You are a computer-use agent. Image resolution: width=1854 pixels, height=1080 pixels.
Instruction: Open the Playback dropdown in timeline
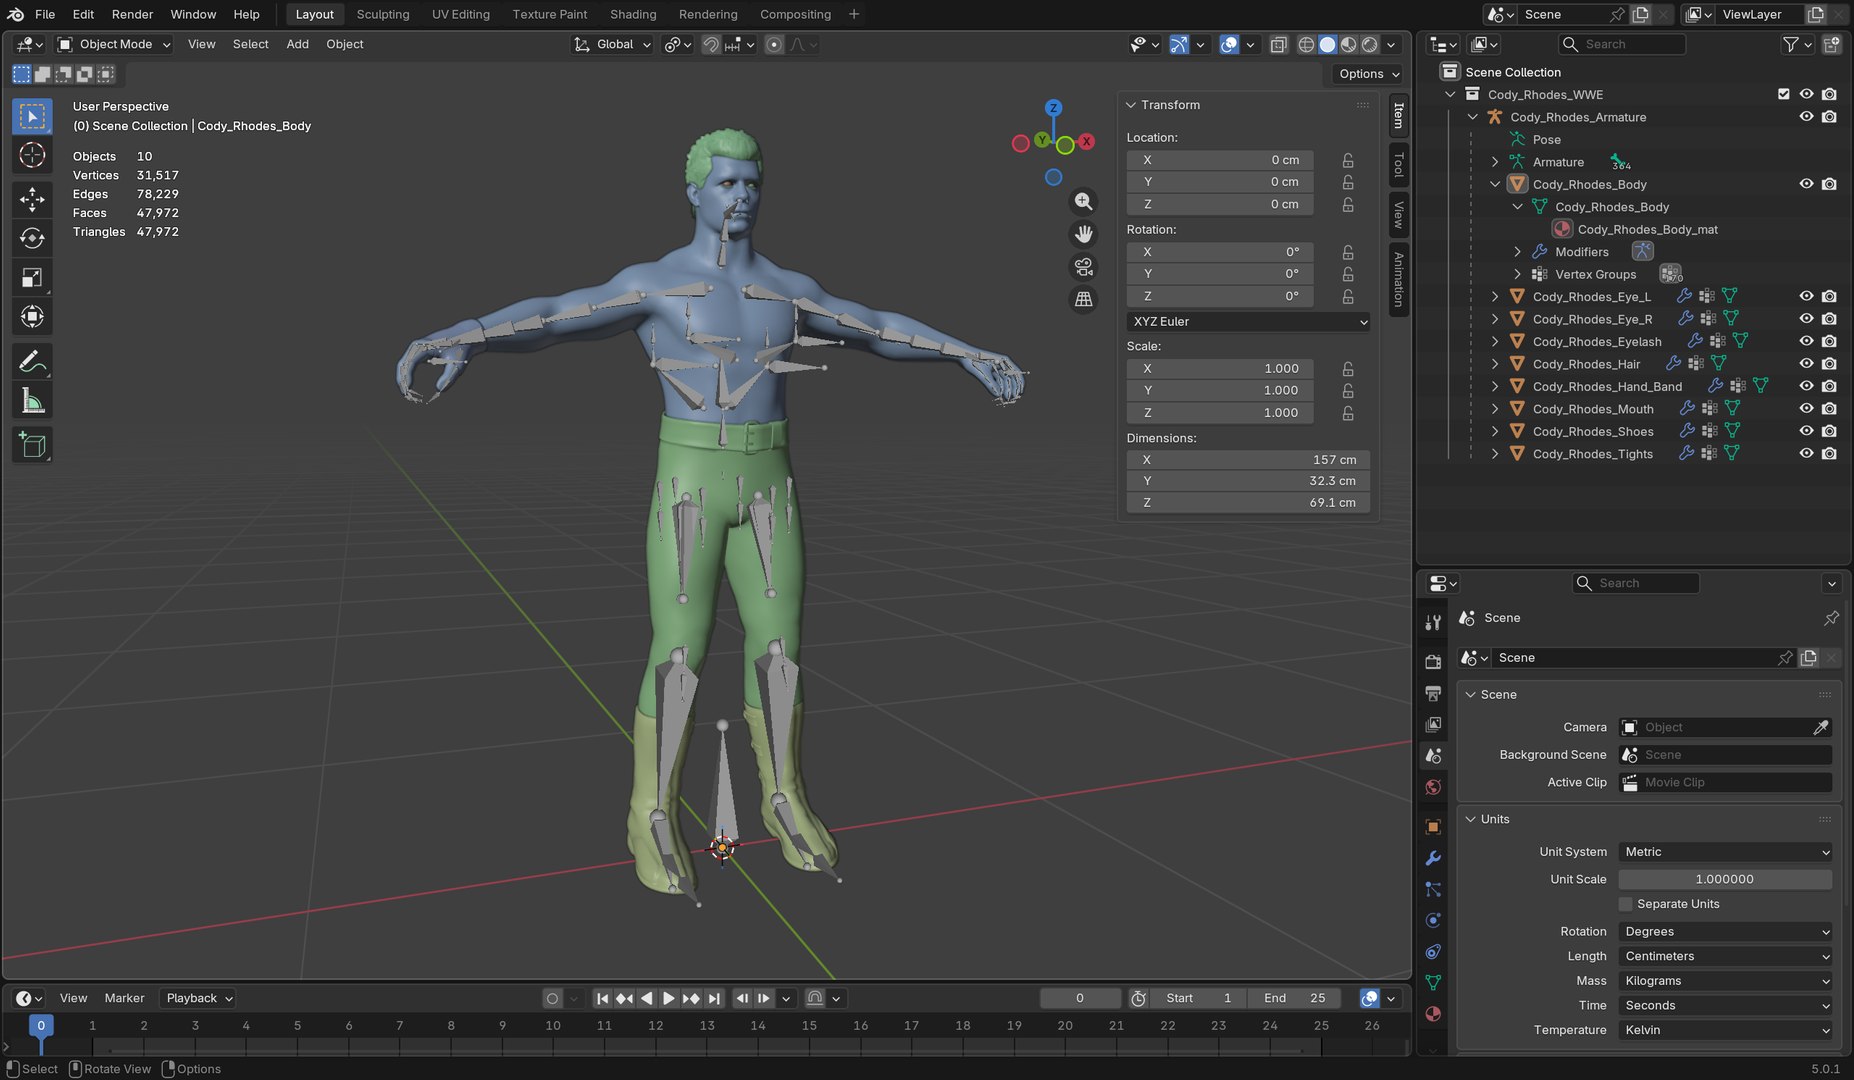(198, 998)
